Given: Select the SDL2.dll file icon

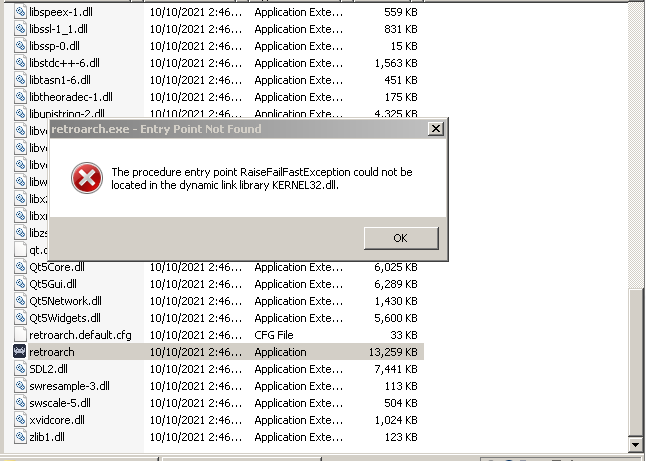Looking at the screenshot, I should point(20,369).
